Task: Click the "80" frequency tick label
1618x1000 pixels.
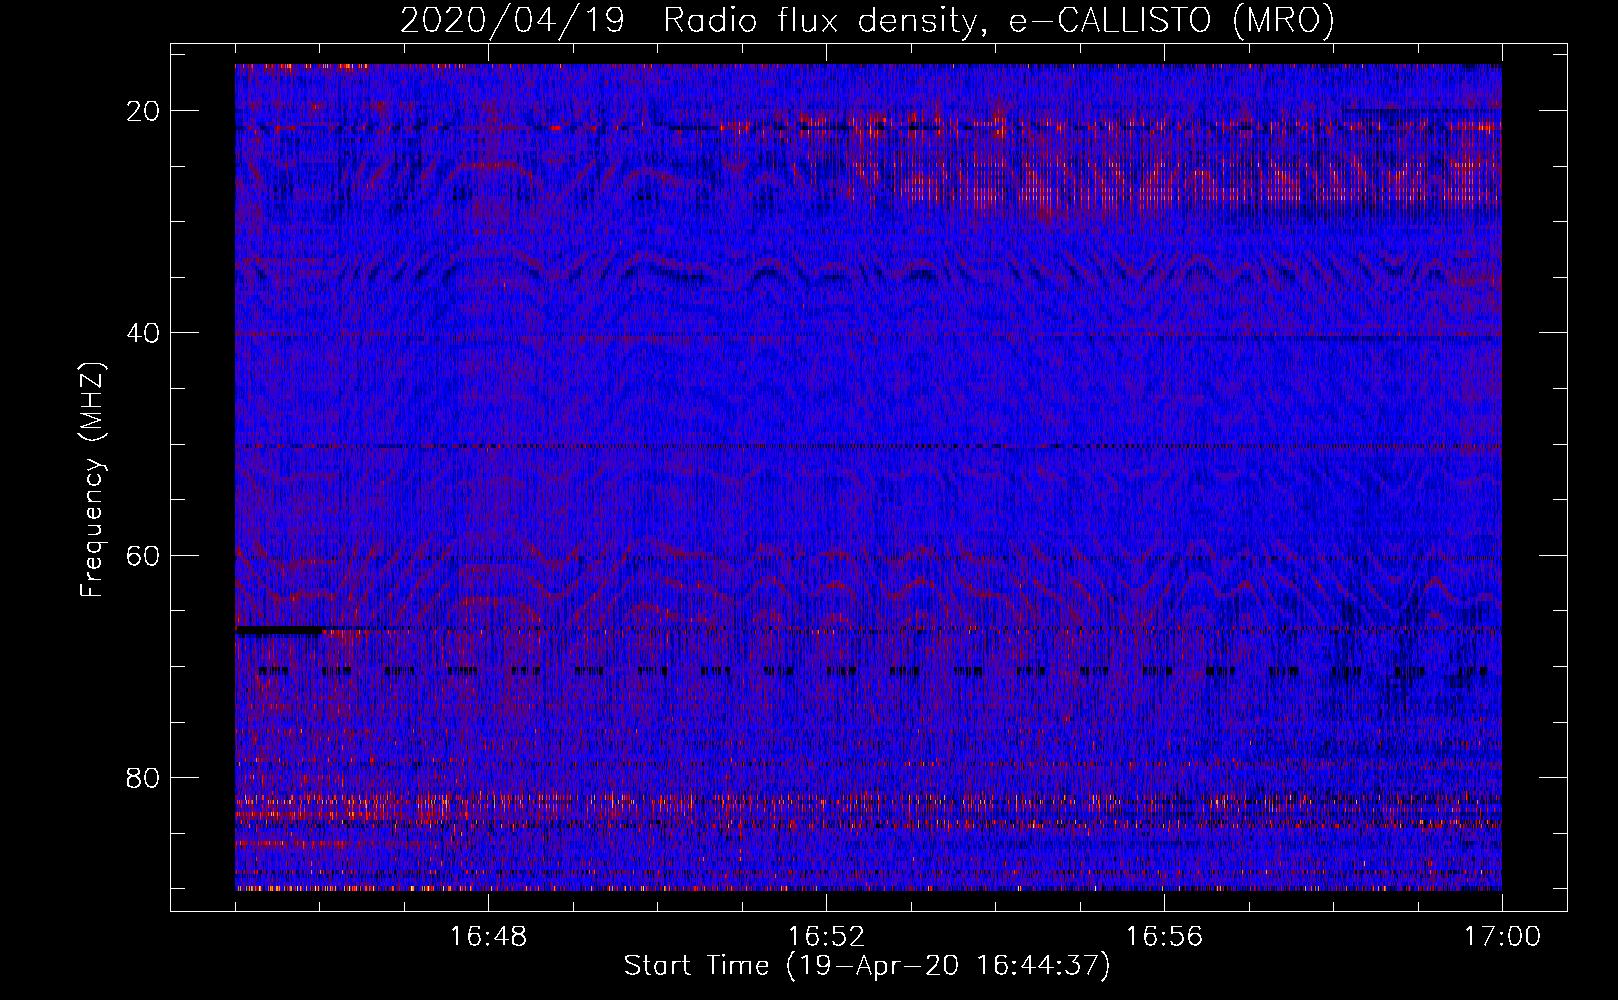Action: [x=144, y=777]
